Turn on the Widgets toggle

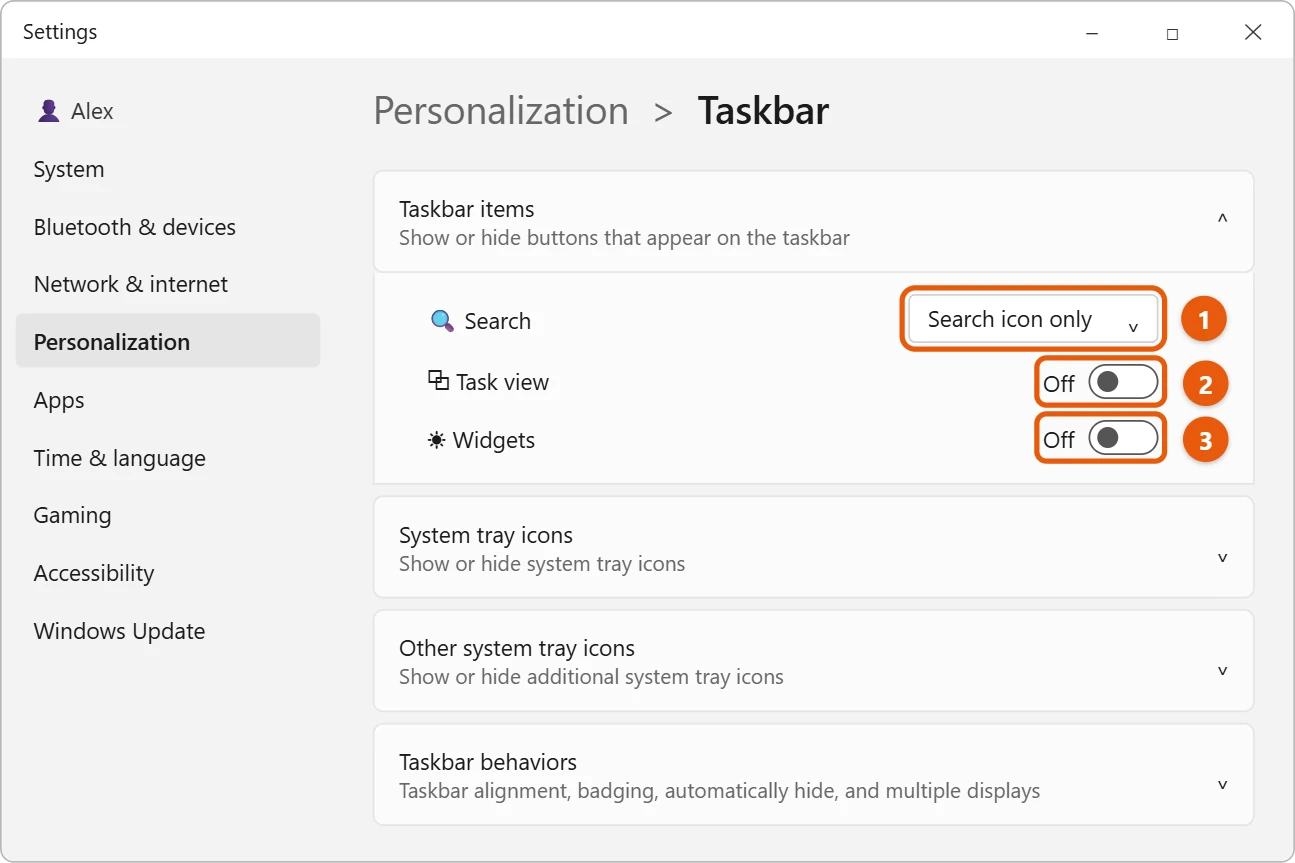(1123, 439)
